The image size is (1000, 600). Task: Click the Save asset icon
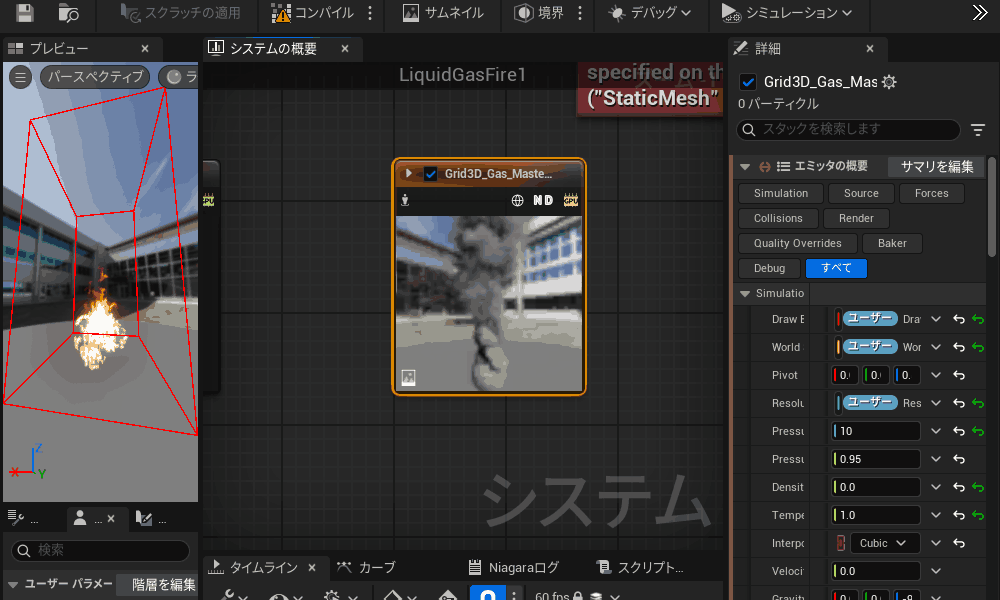pos(25,13)
